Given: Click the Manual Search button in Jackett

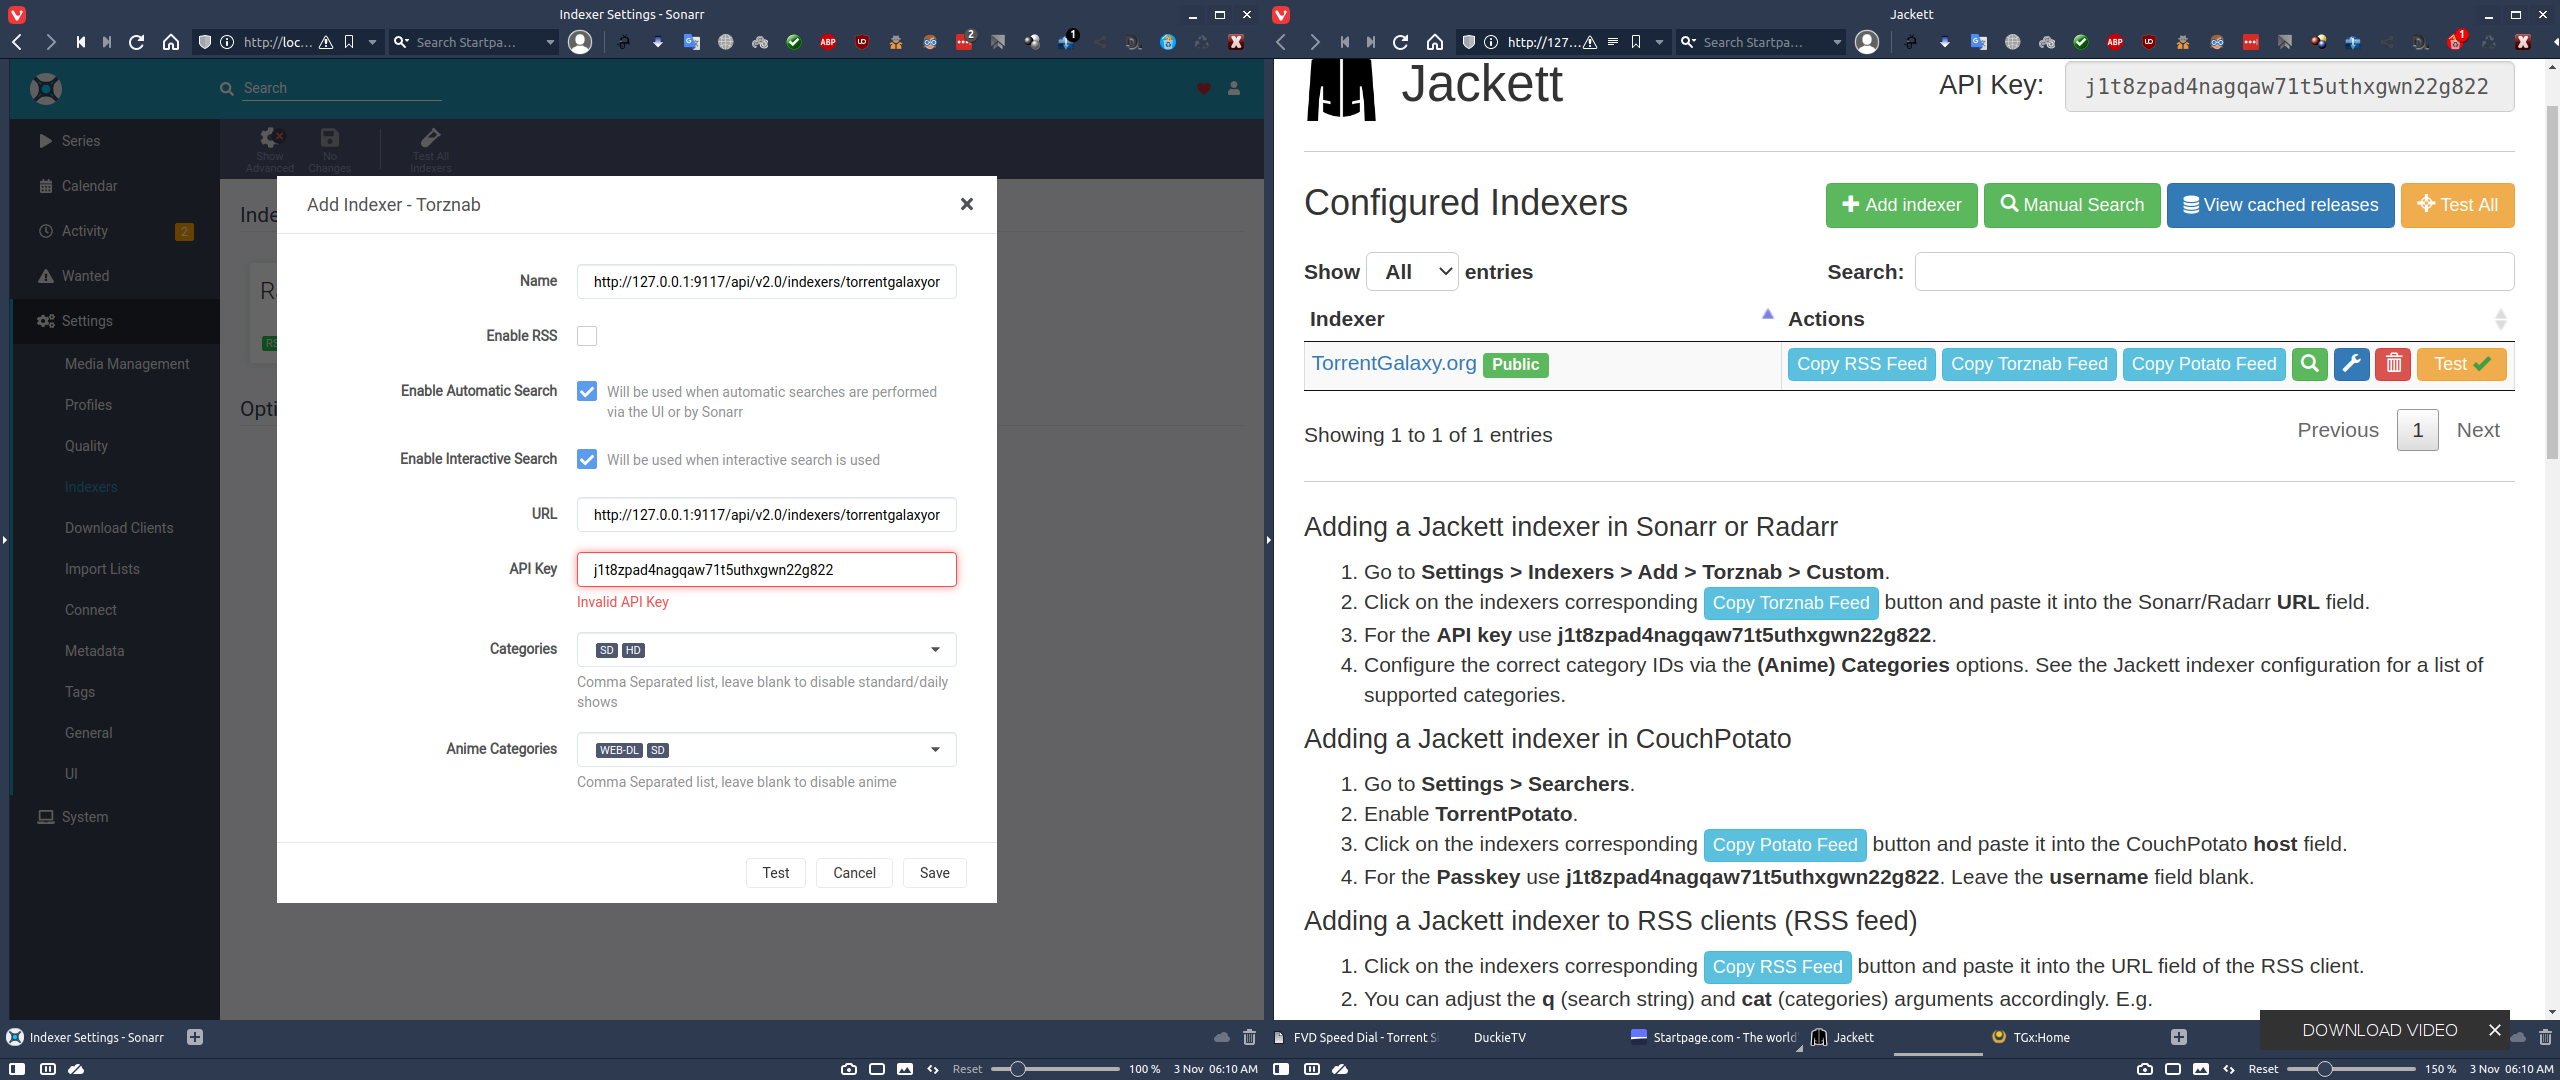Looking at the screenshot, I should point(2072,206).
